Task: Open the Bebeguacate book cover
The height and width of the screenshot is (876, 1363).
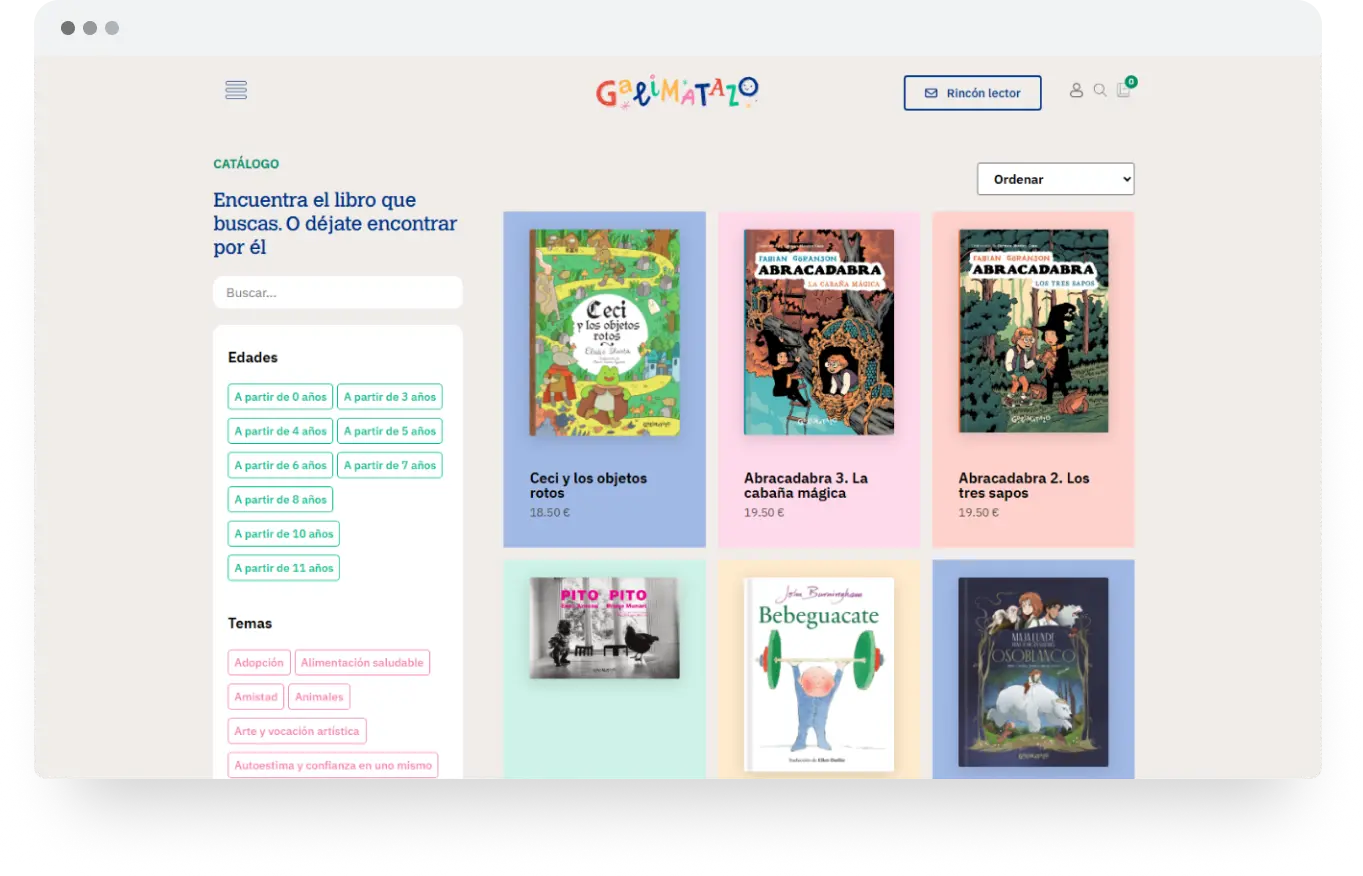Action: [x=819, y=675]
